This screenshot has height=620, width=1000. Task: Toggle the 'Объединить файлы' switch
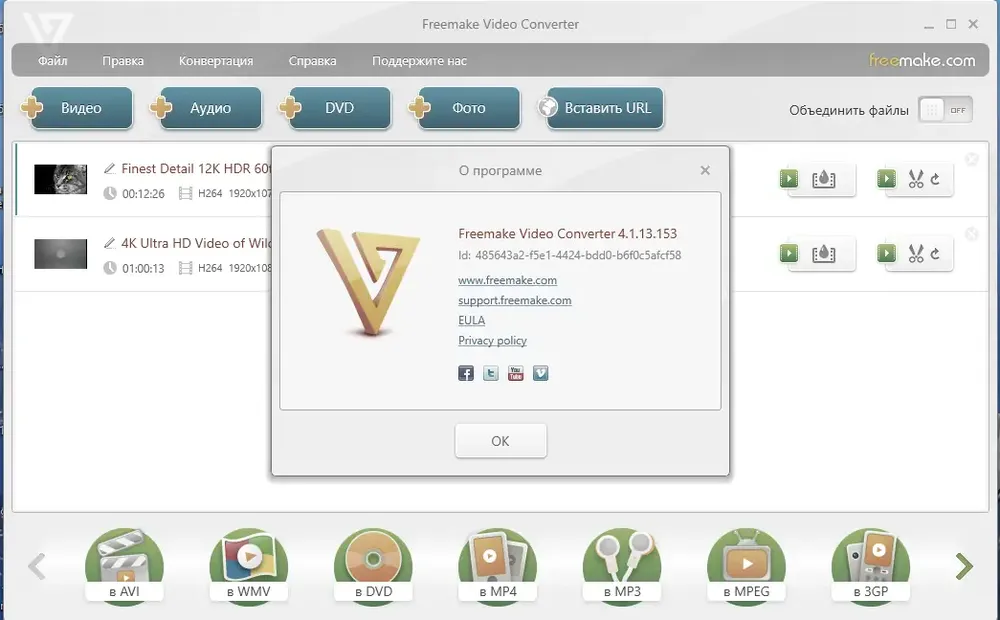click(x=944, y=110)
